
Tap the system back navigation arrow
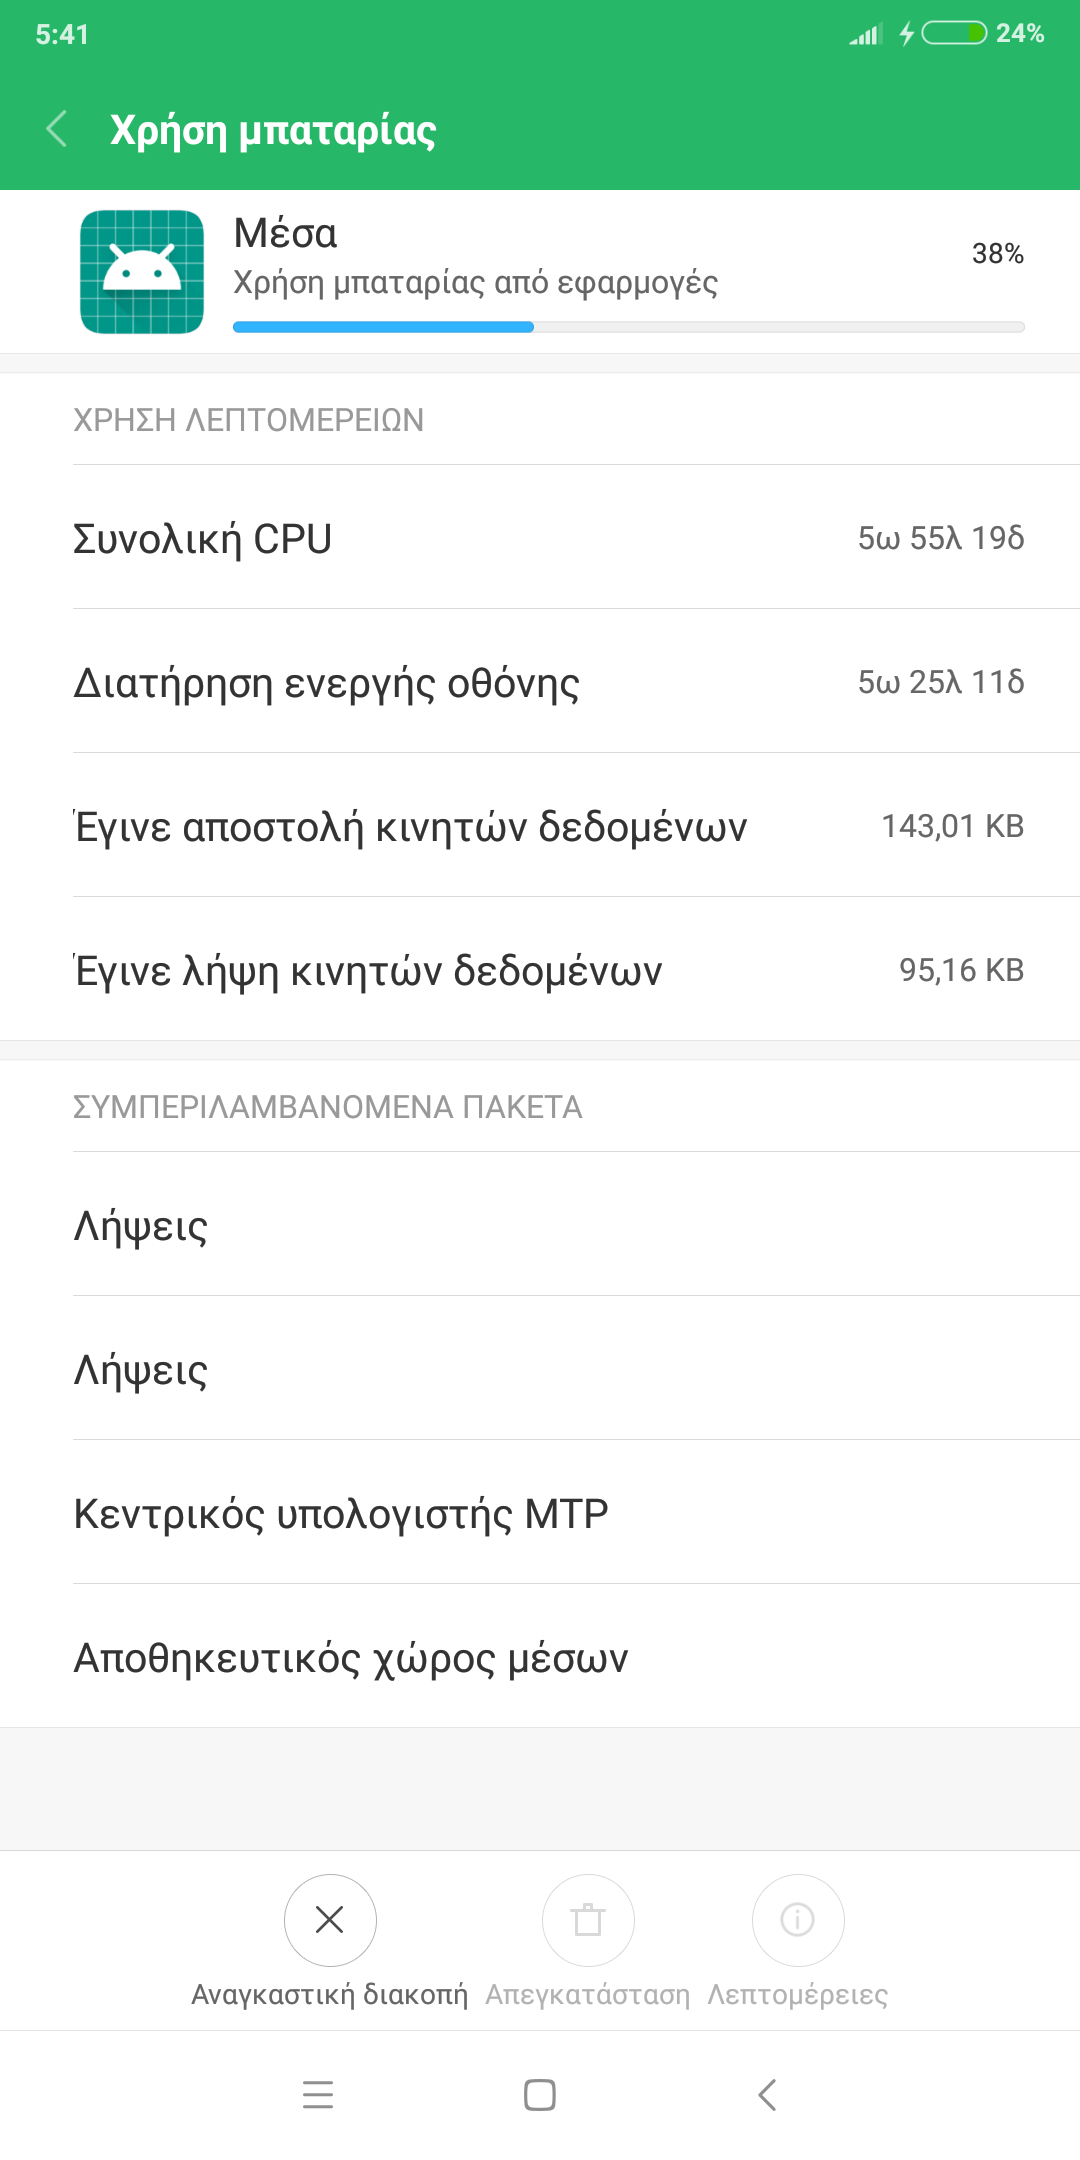[767, 2094]
